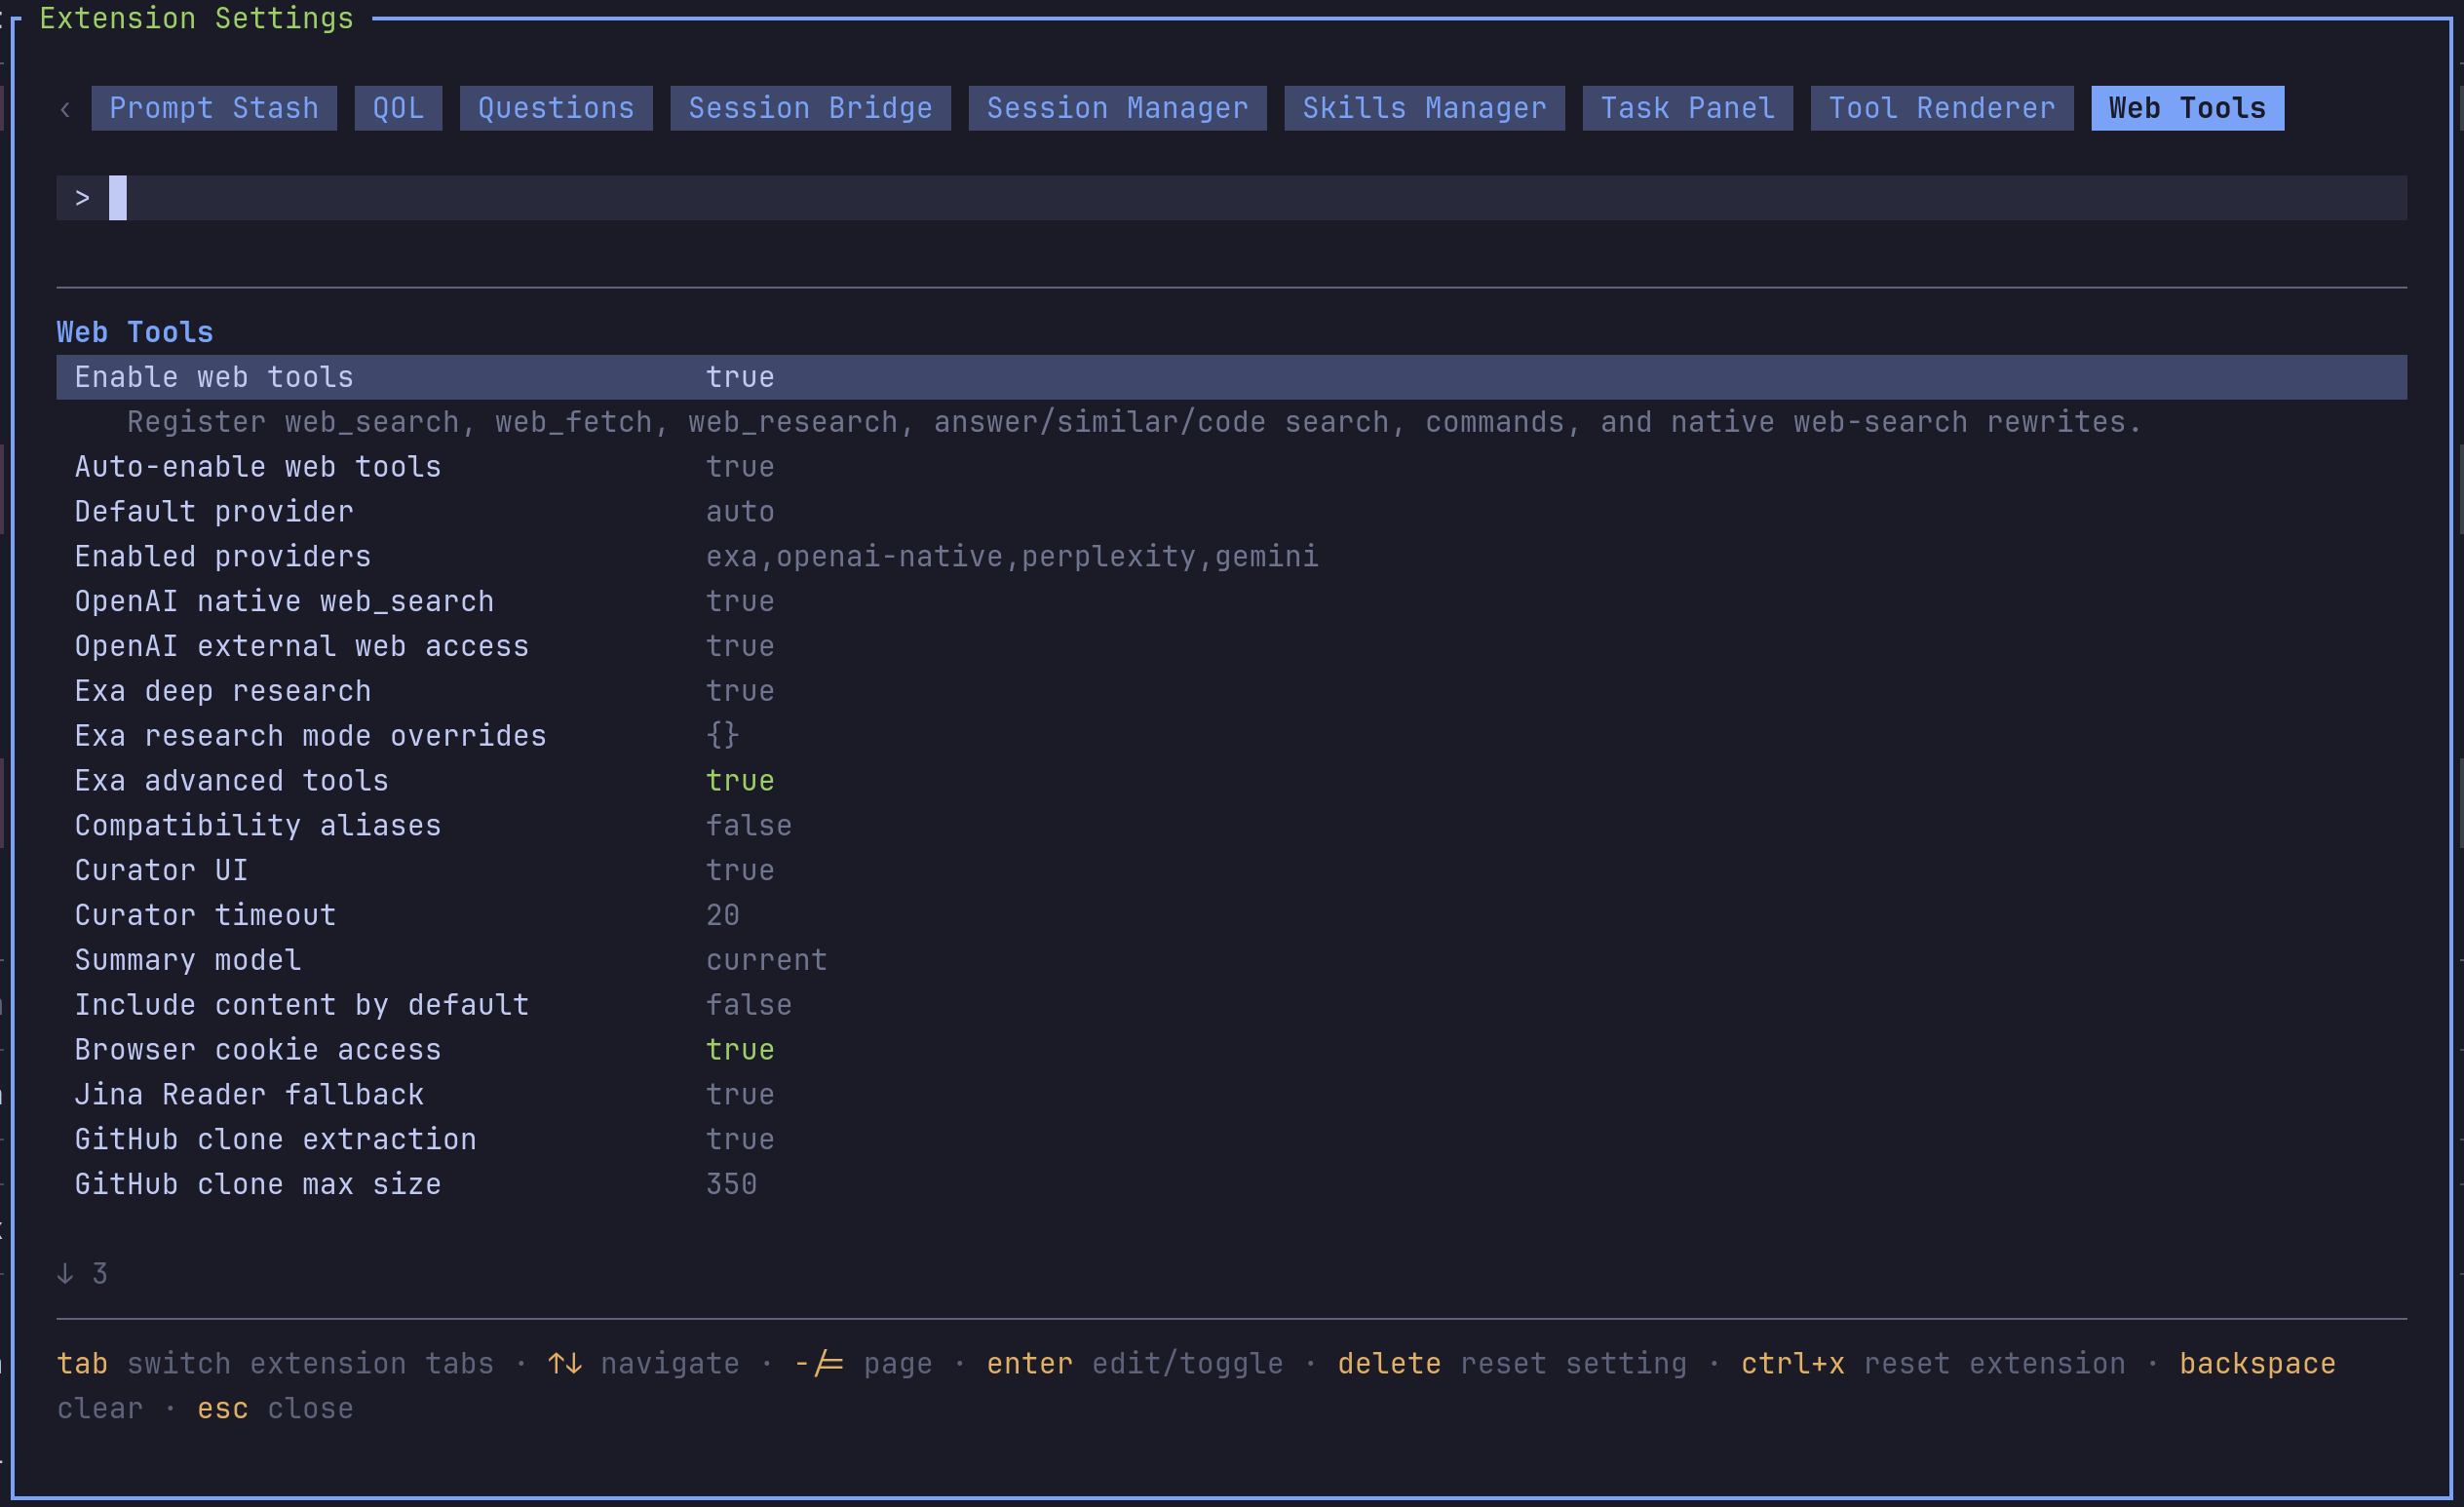Toggle Auto-enable web tools value

740,467
